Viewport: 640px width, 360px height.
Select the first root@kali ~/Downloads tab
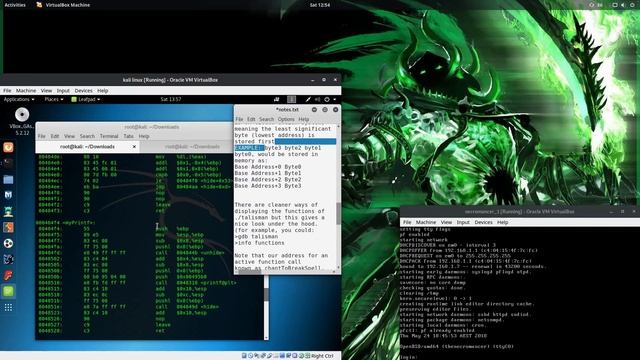click(87, 147)
